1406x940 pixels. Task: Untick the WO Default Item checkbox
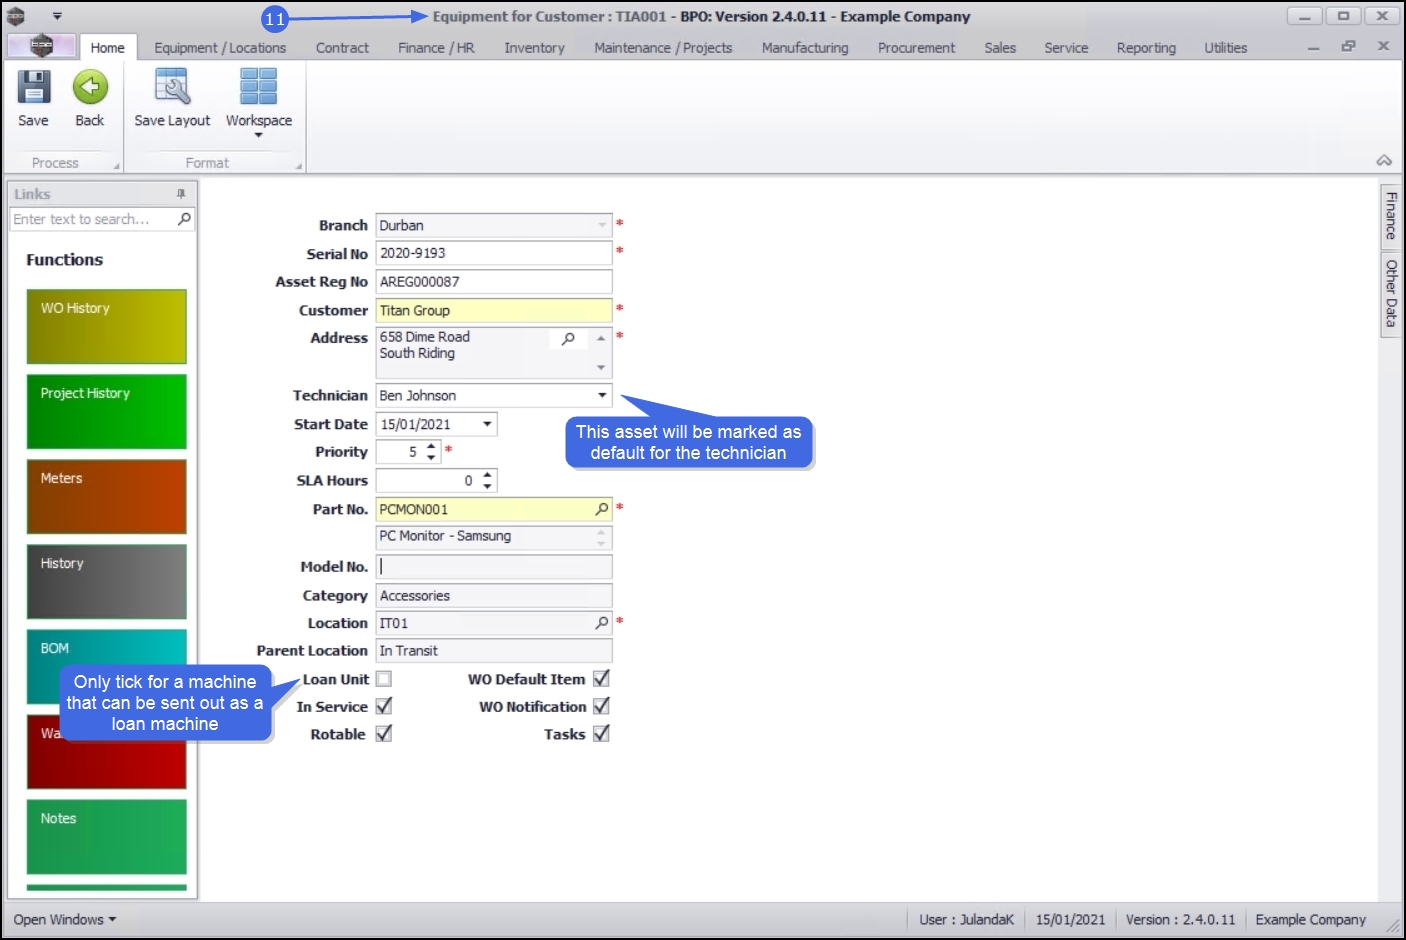601,679
